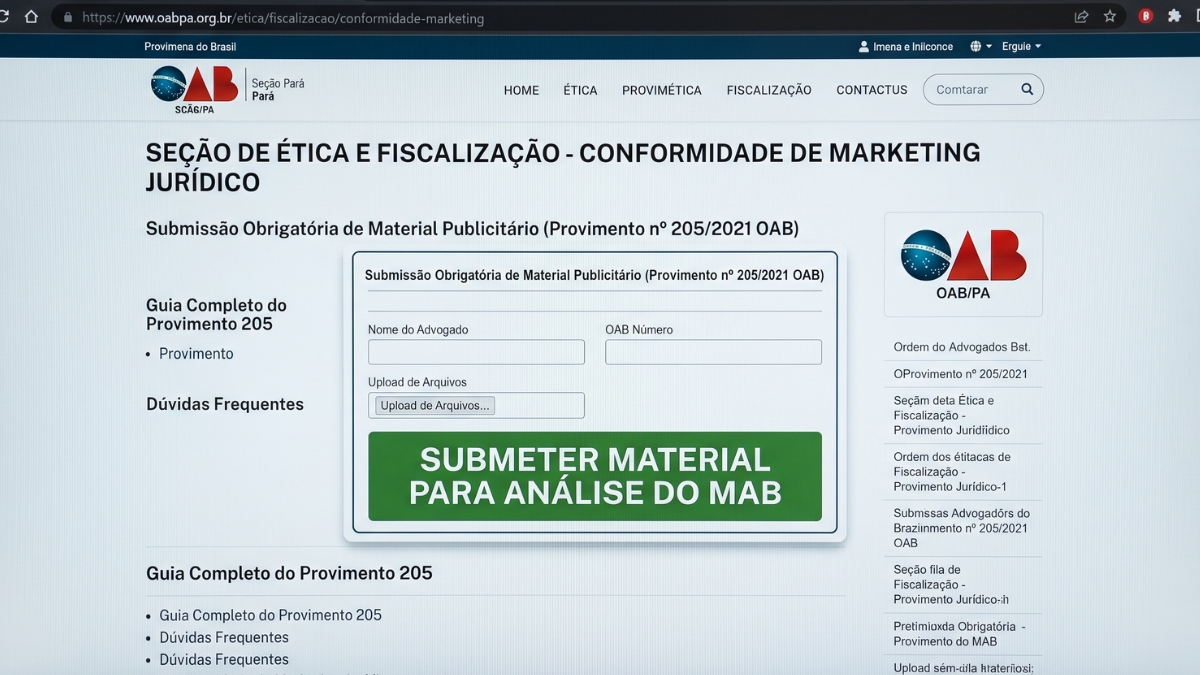
Task: Click the Upload de Arquivos button
Action: tap(435, 406)
